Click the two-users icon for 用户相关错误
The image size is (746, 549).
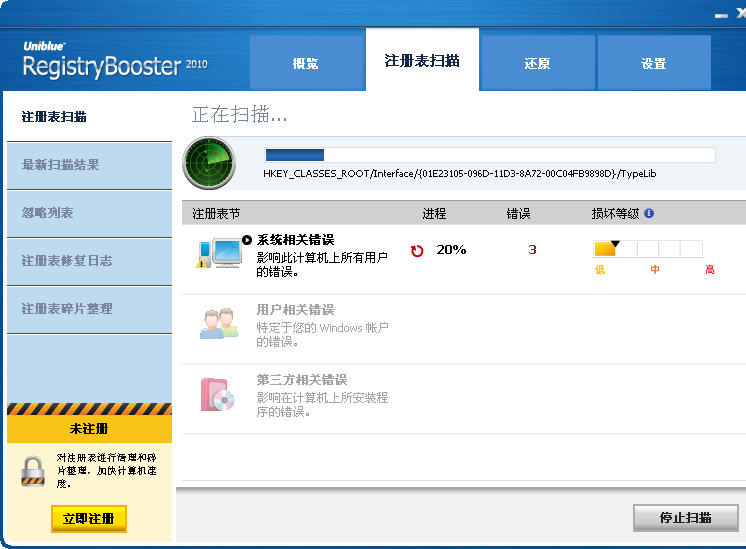pyautogui.click(x=219, y=323)
